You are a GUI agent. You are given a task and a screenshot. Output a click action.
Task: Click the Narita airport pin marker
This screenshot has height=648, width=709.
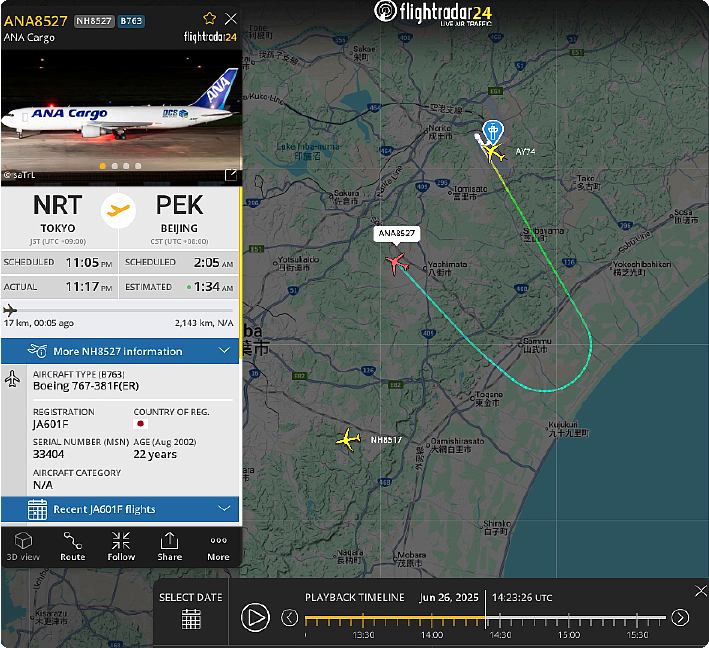492,132
